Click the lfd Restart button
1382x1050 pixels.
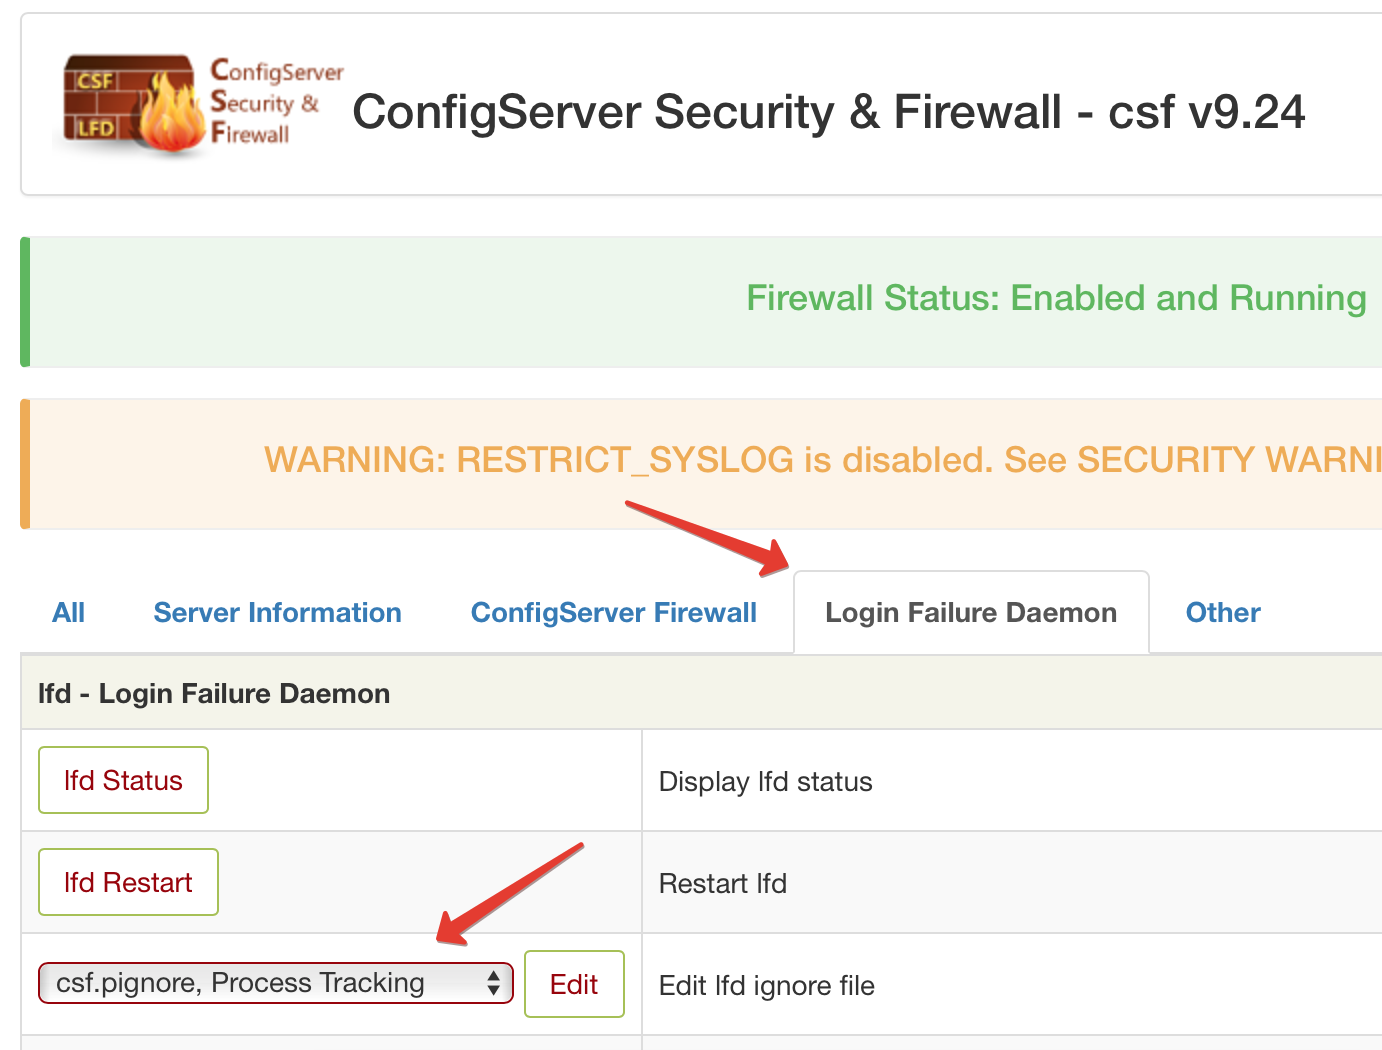(128, 882)
